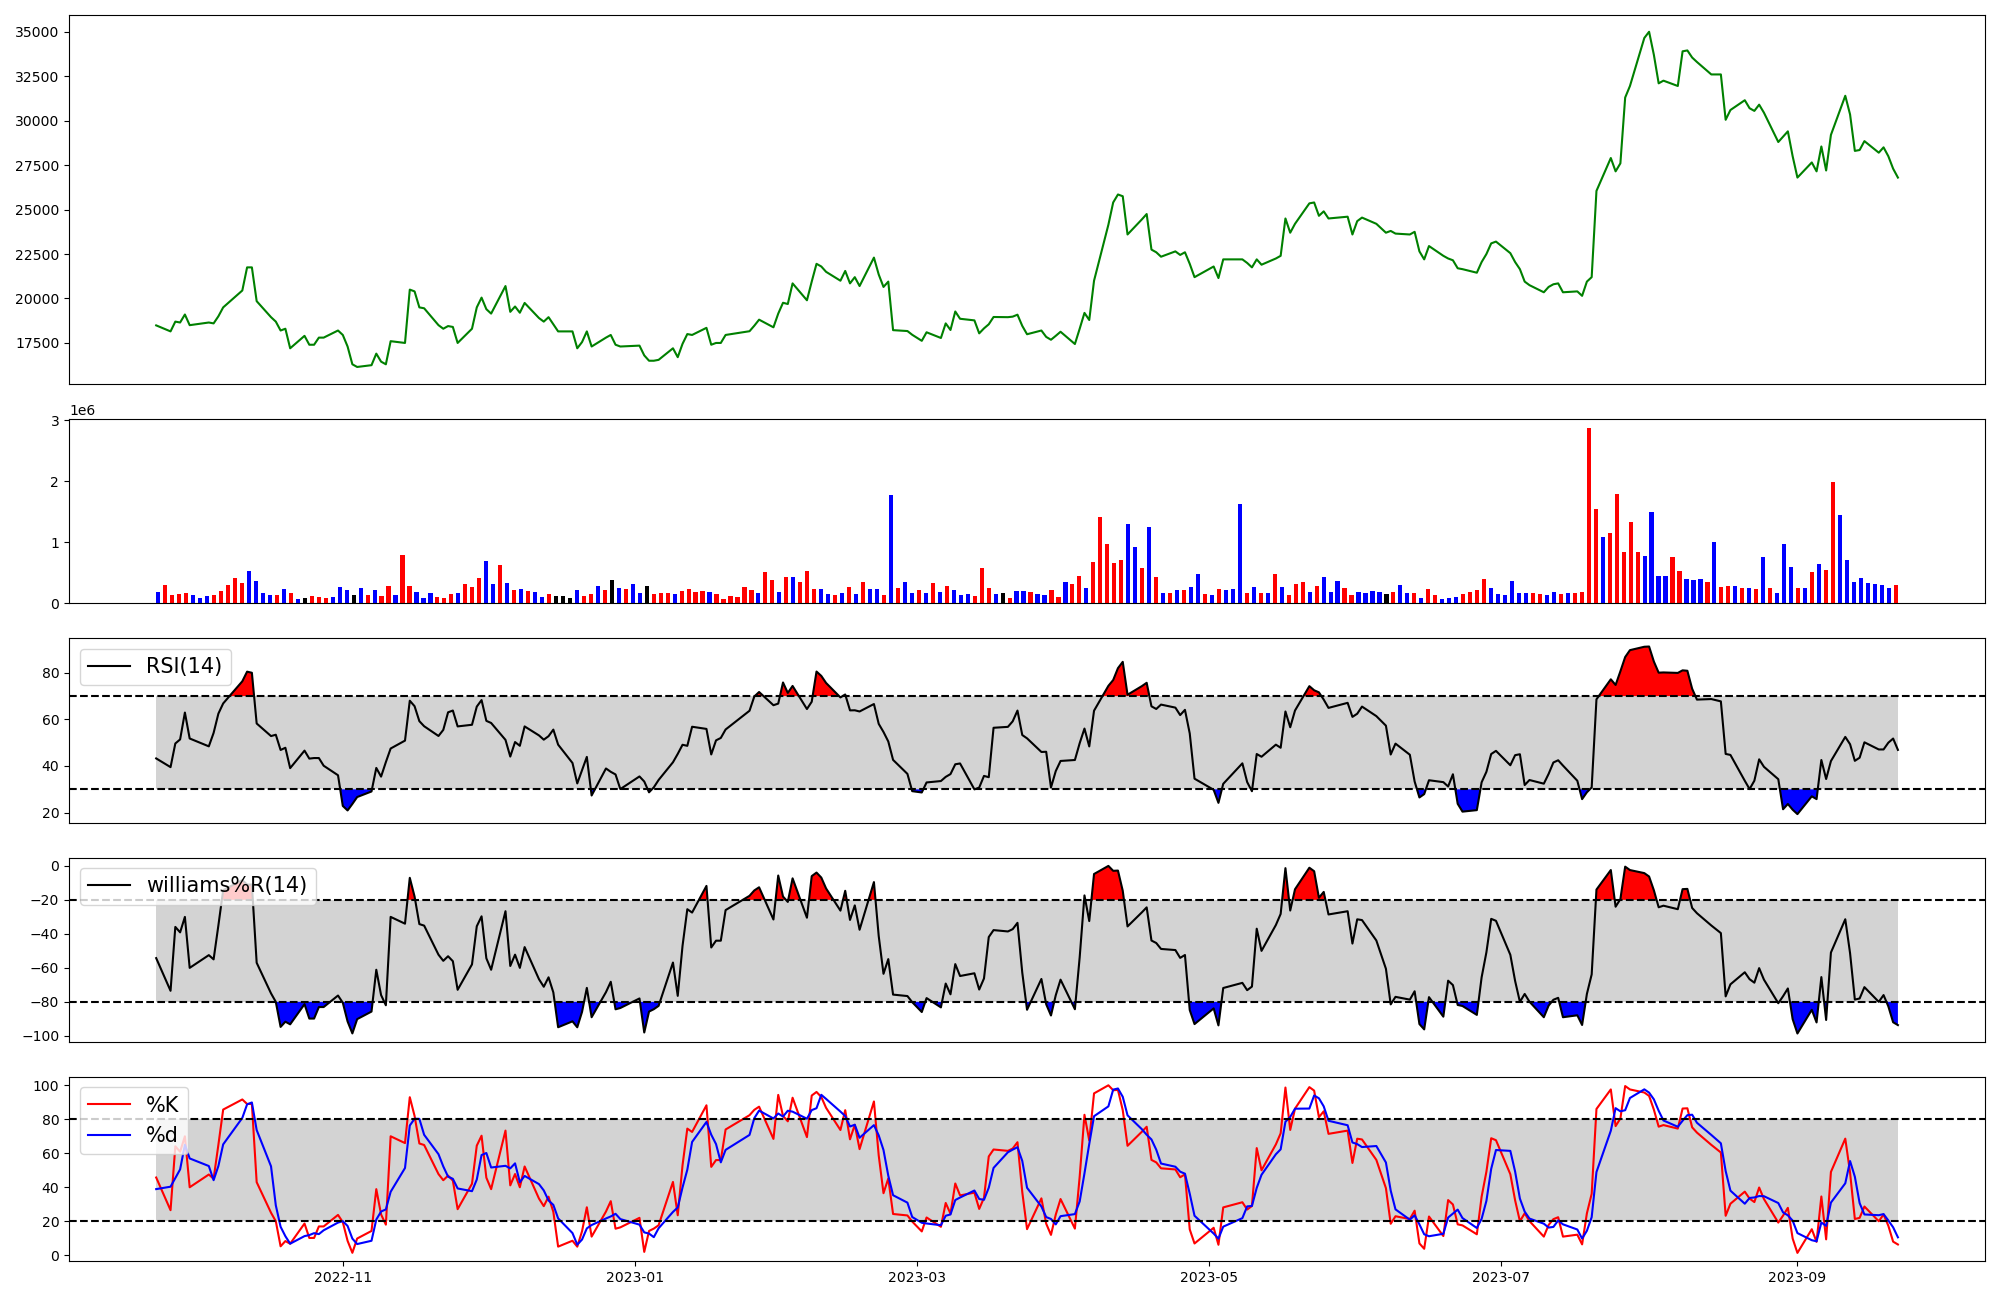Click the RSI(14) legend label
Screen dimensions: 2000x1300
tap(183, 666)
